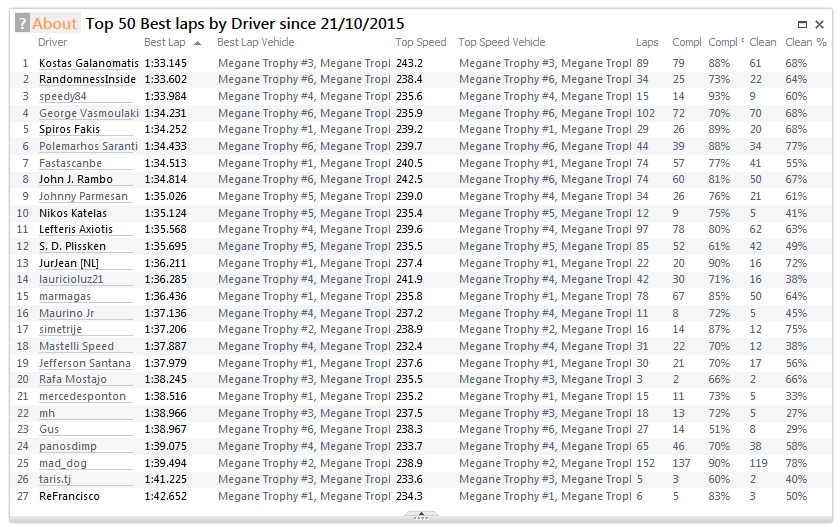Open driver JurJean [NL]

69,264
